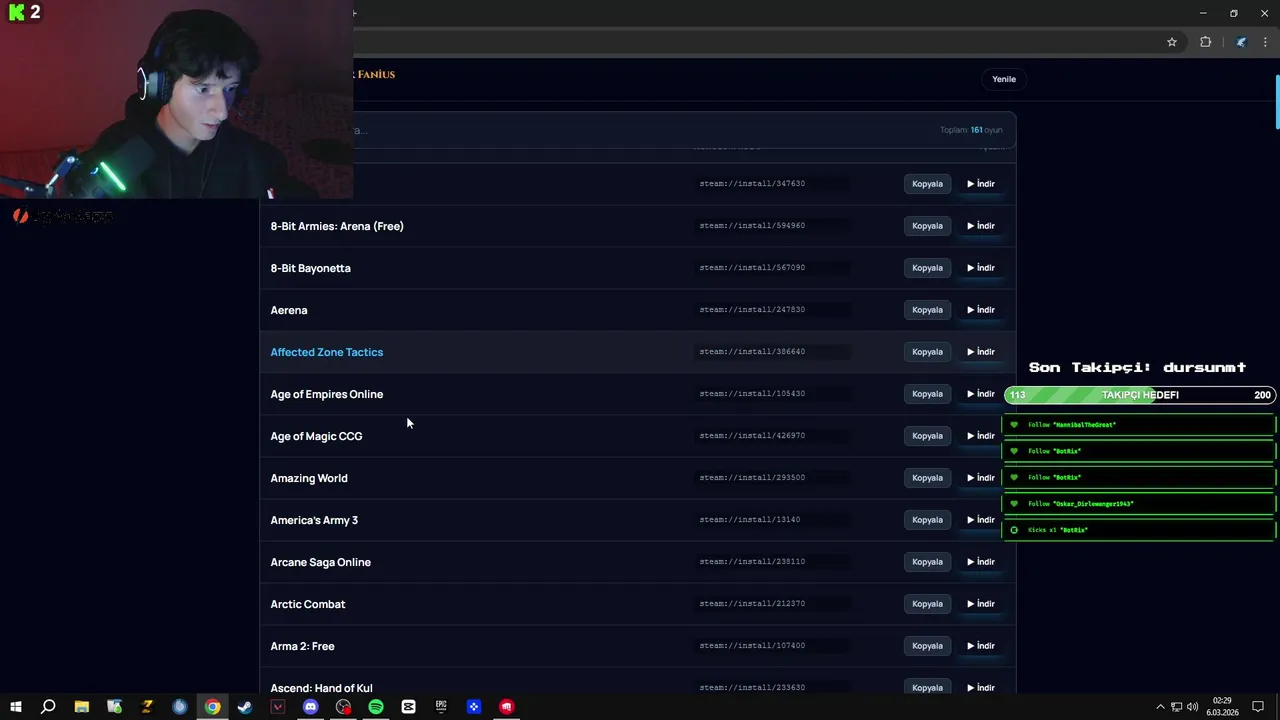Open Steam from the taskbar
The height and width of the screenshot is (720, 1280).
pos(245,707)
